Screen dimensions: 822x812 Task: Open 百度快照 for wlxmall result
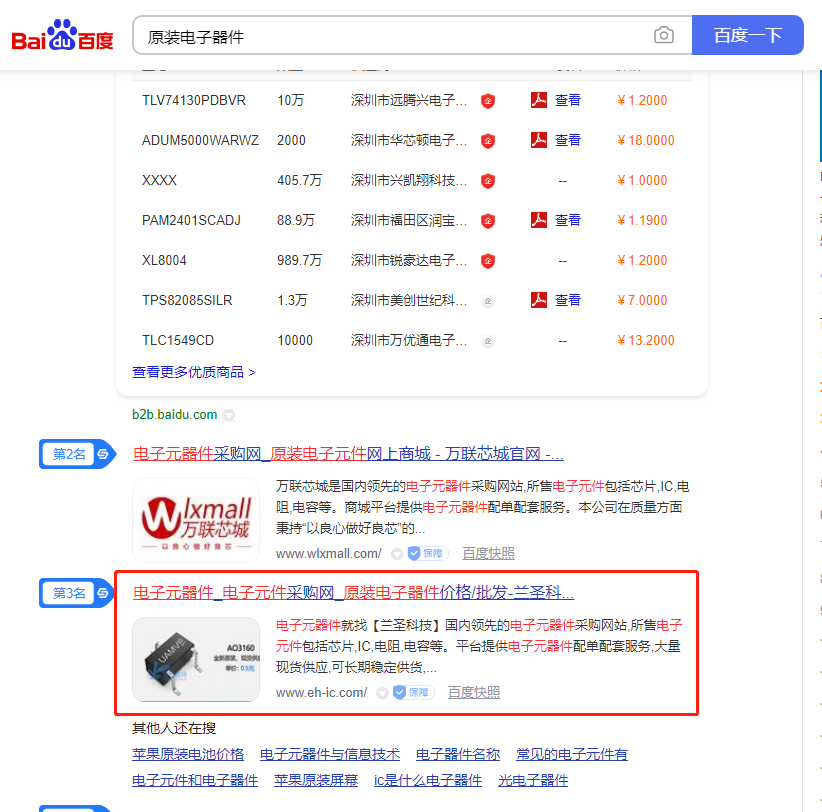[488, 554]
